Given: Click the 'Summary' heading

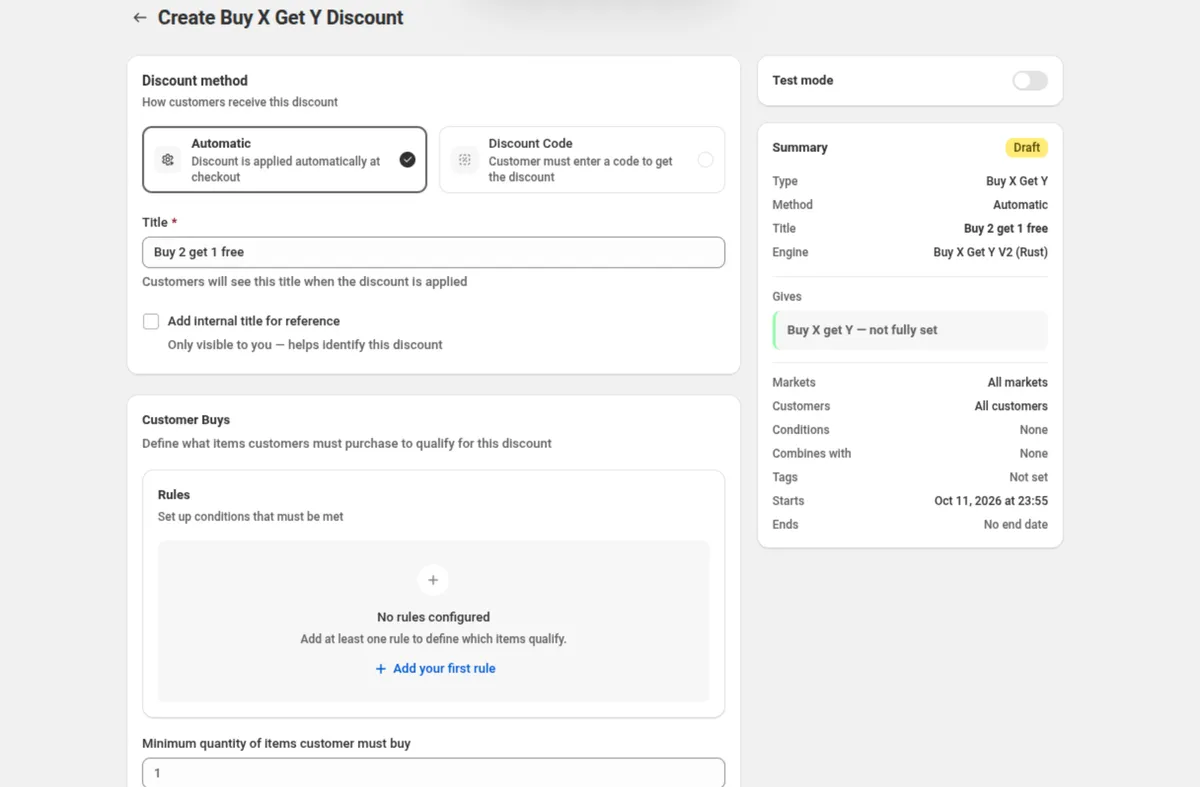Looking at the screenshot, I should 800,148.
